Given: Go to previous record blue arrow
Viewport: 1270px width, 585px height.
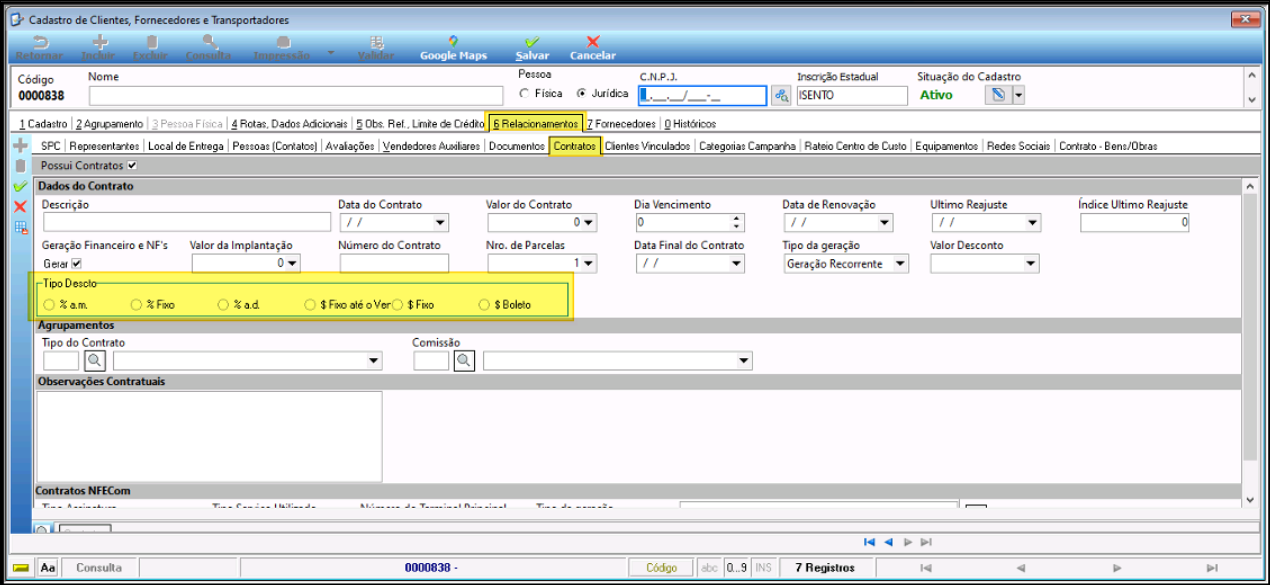Looking at the screenshot, I should click(x=888, y=542).
